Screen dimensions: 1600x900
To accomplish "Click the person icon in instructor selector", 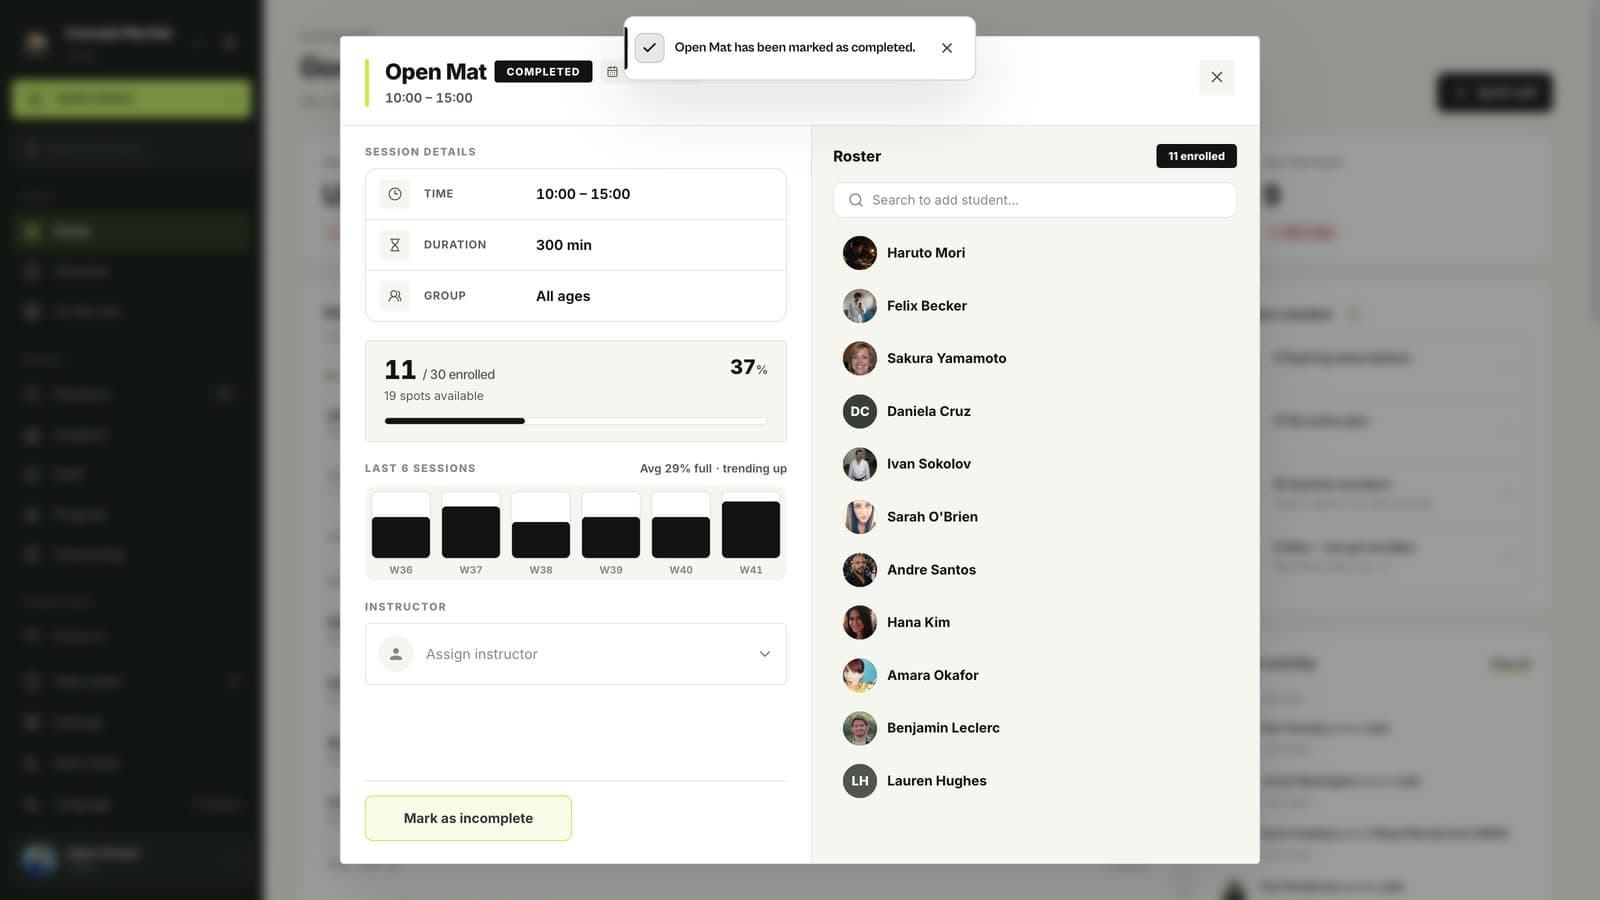I will (x=396, y=654).
